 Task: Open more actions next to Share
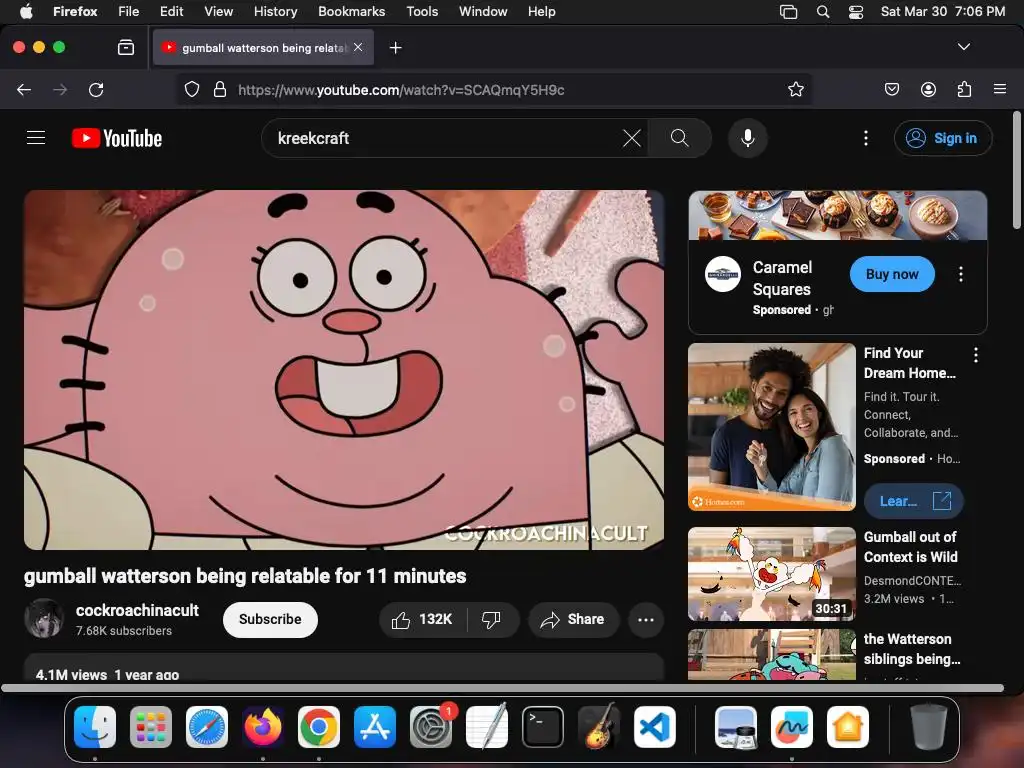(x=646, y=619)
